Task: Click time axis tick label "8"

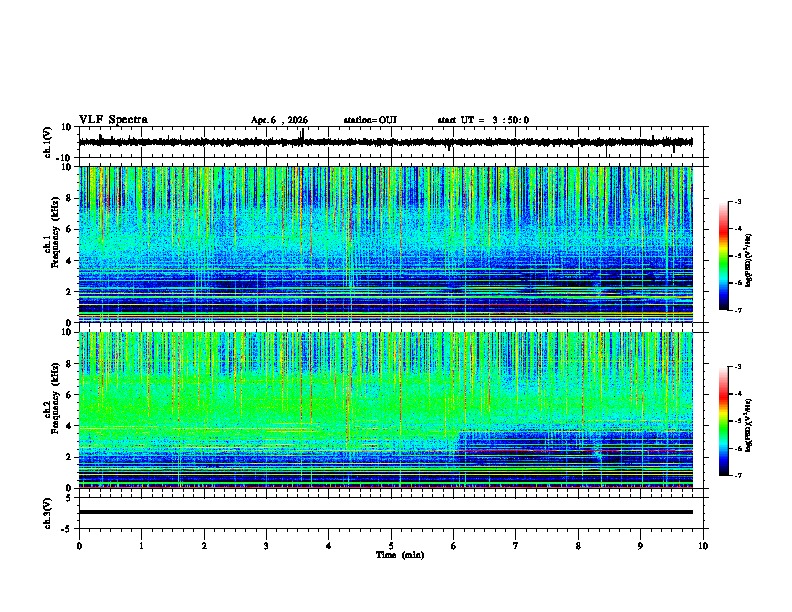Action: (578, 546)
